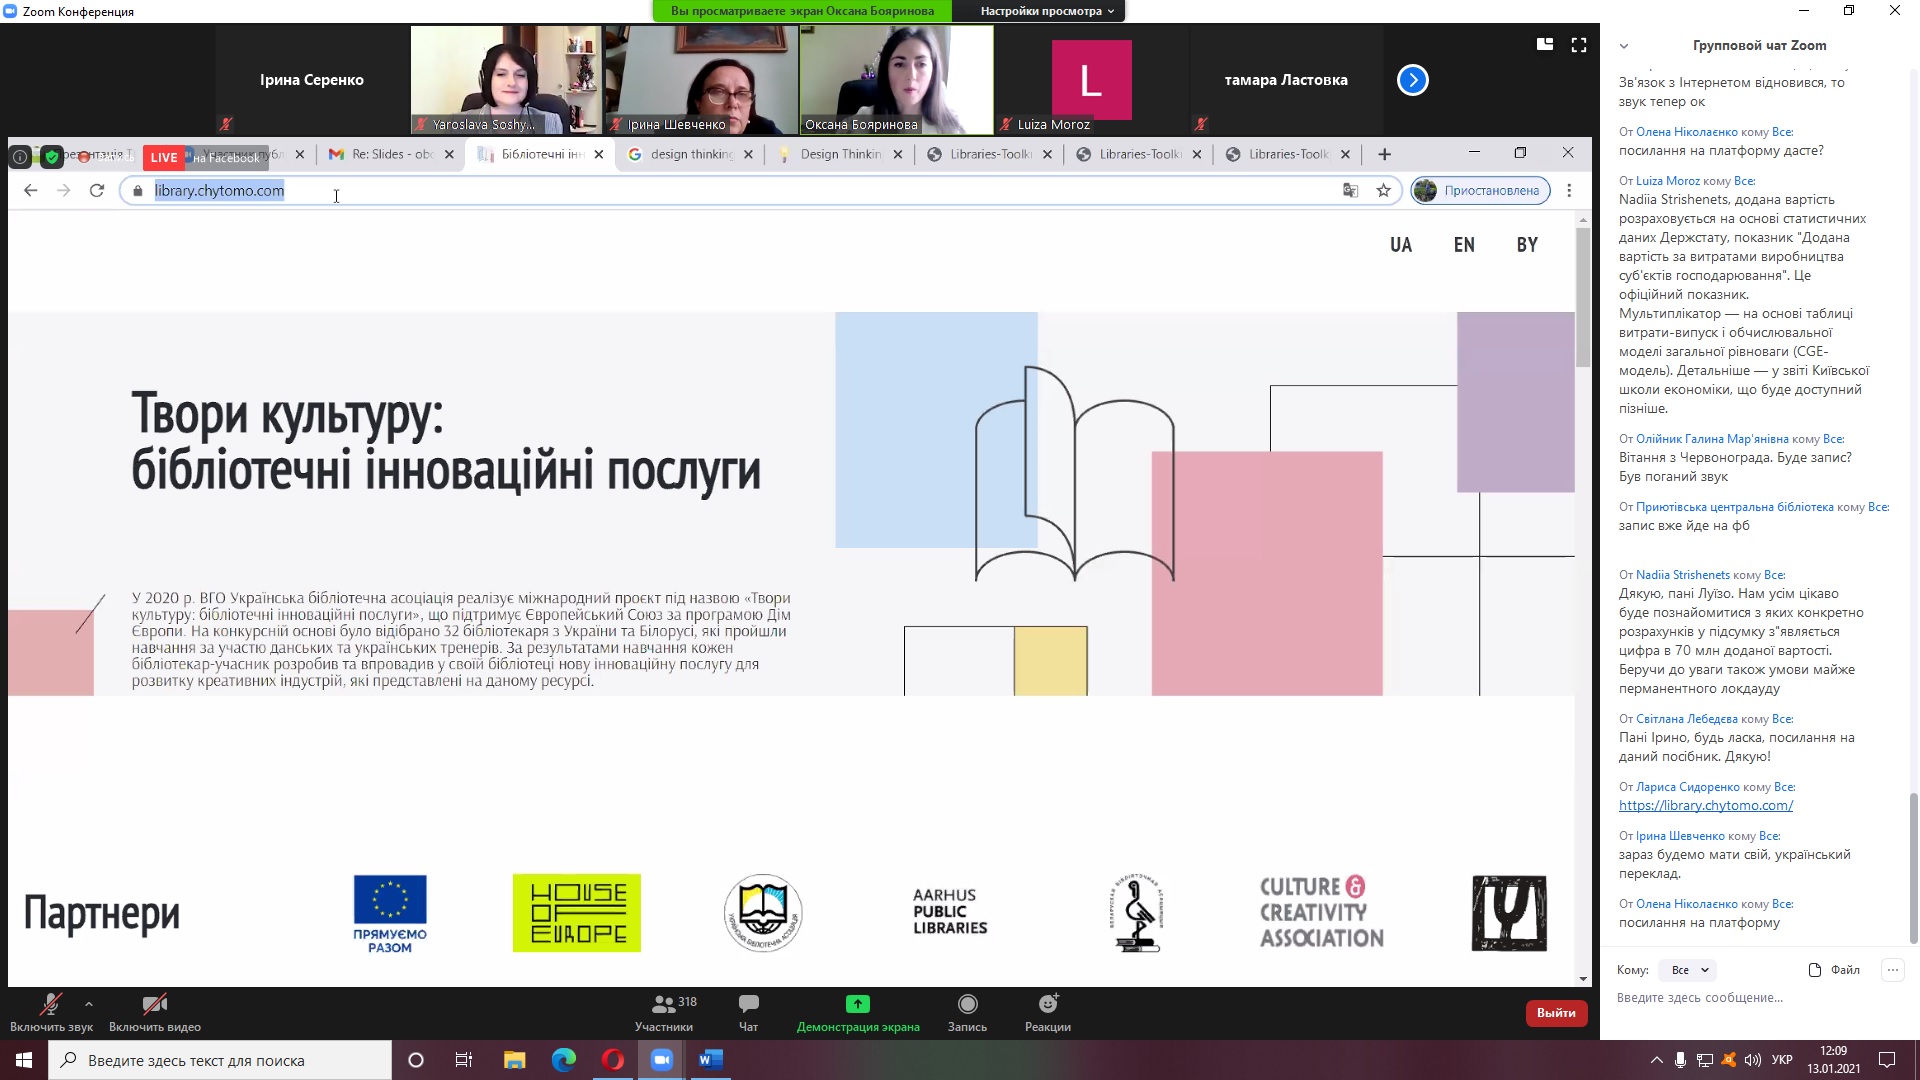Open File Explorer from taskbar

514,1060
